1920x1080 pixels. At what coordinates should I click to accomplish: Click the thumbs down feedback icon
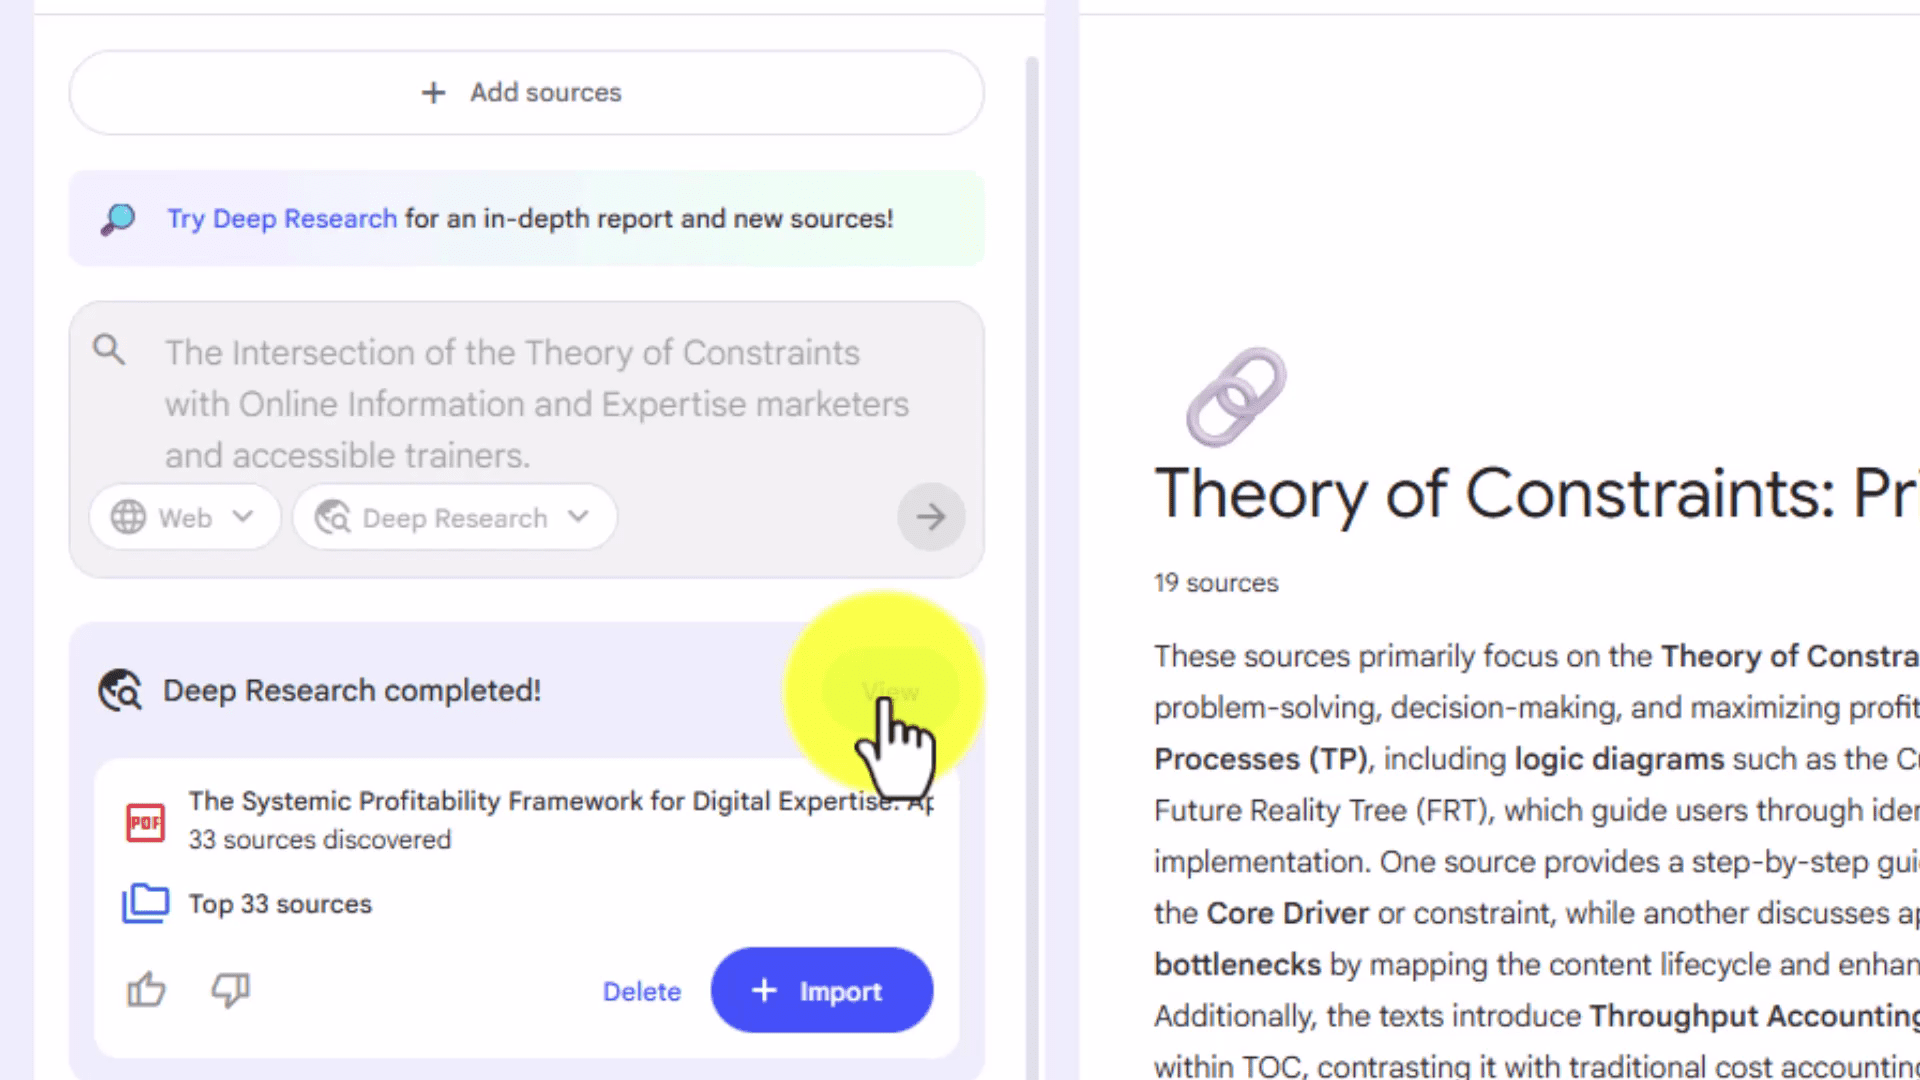[230, 990]
